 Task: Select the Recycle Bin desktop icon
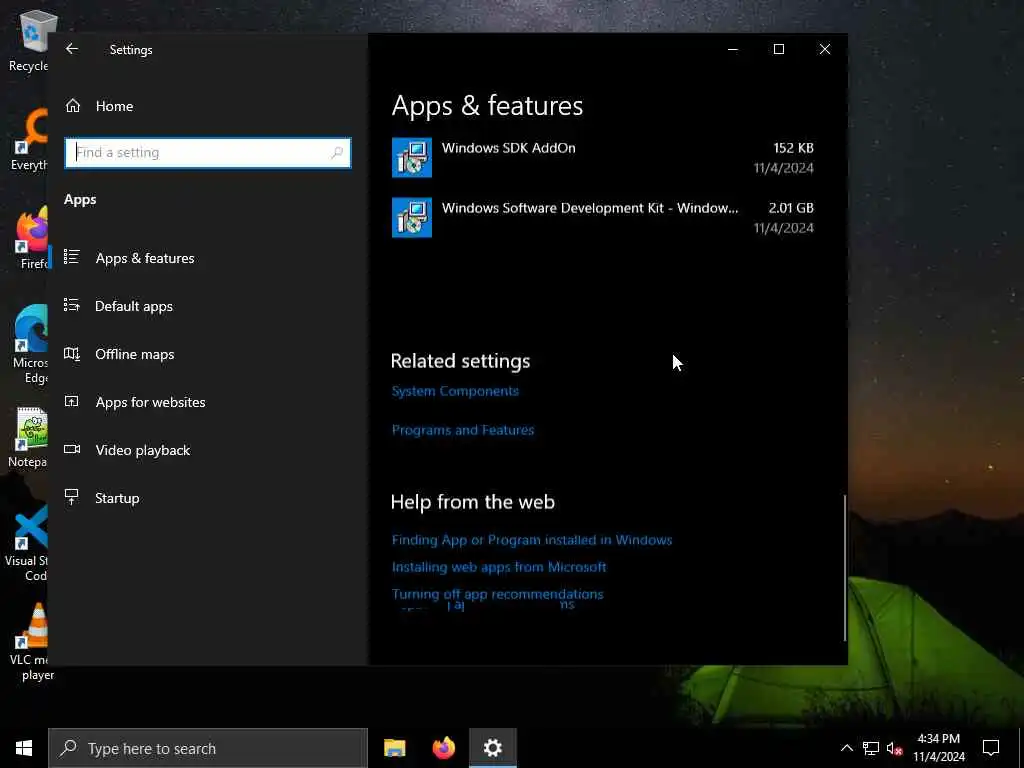[x=29, y=40]
